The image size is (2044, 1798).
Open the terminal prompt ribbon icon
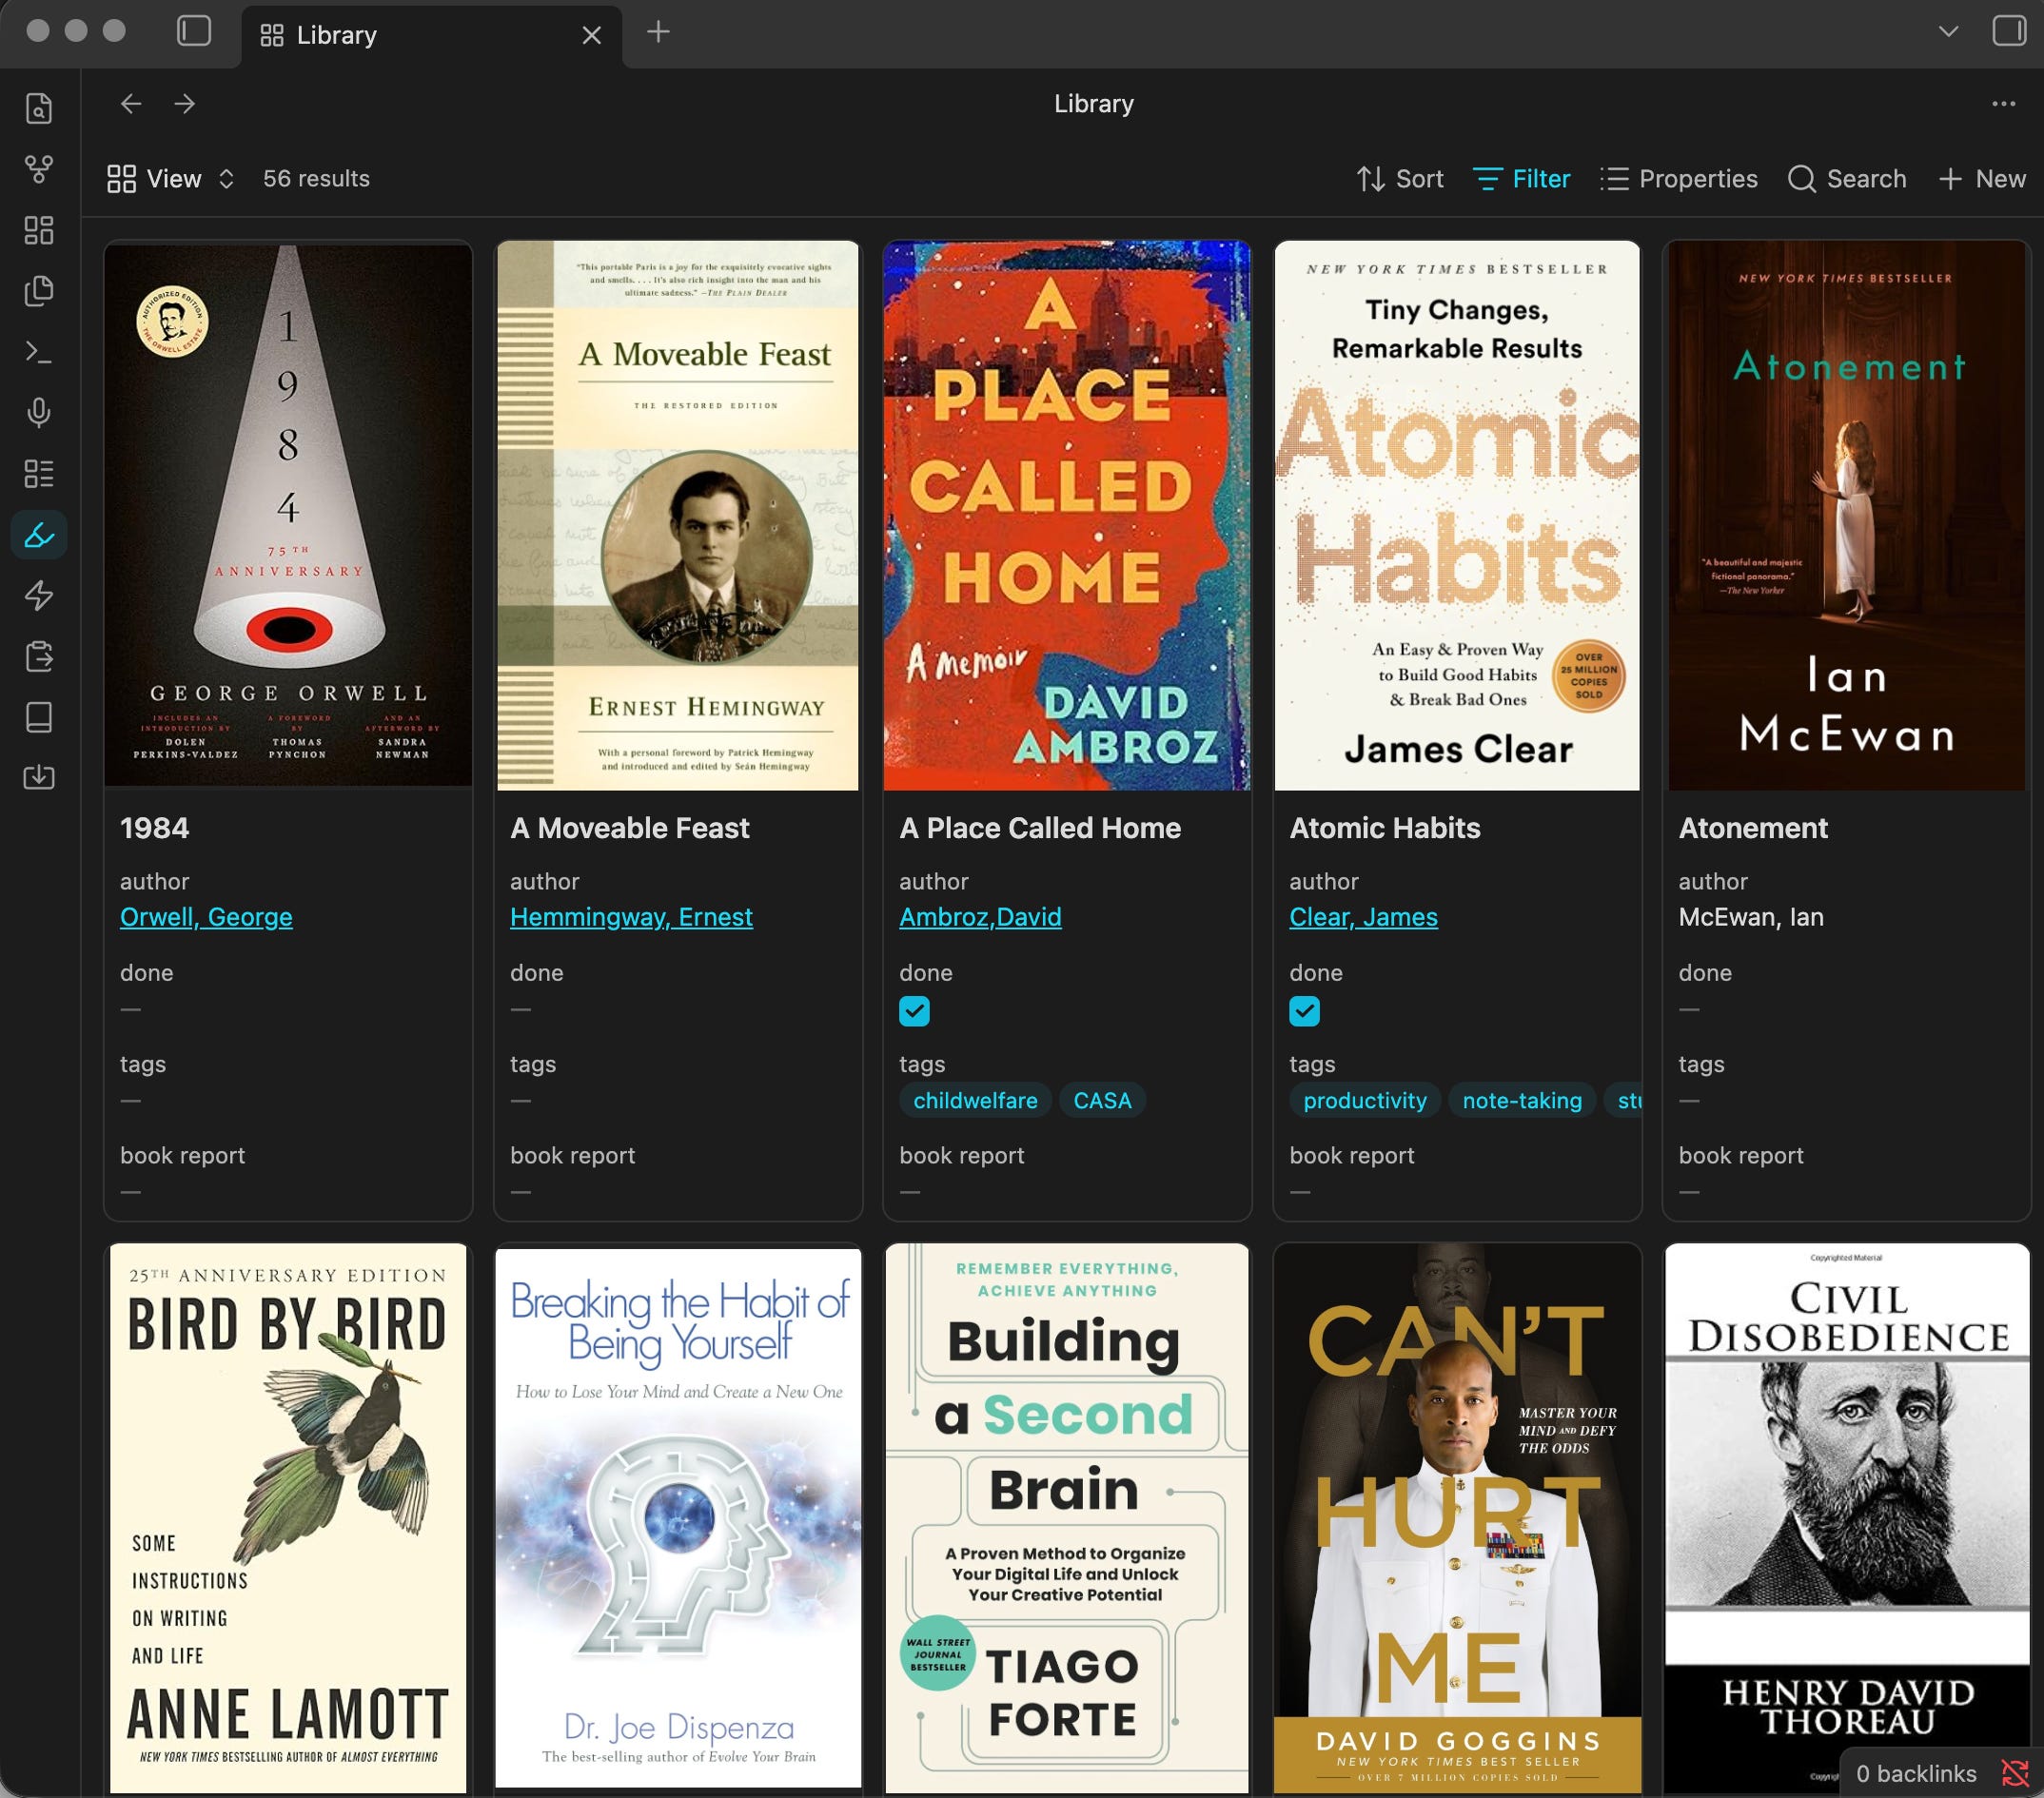39,352
